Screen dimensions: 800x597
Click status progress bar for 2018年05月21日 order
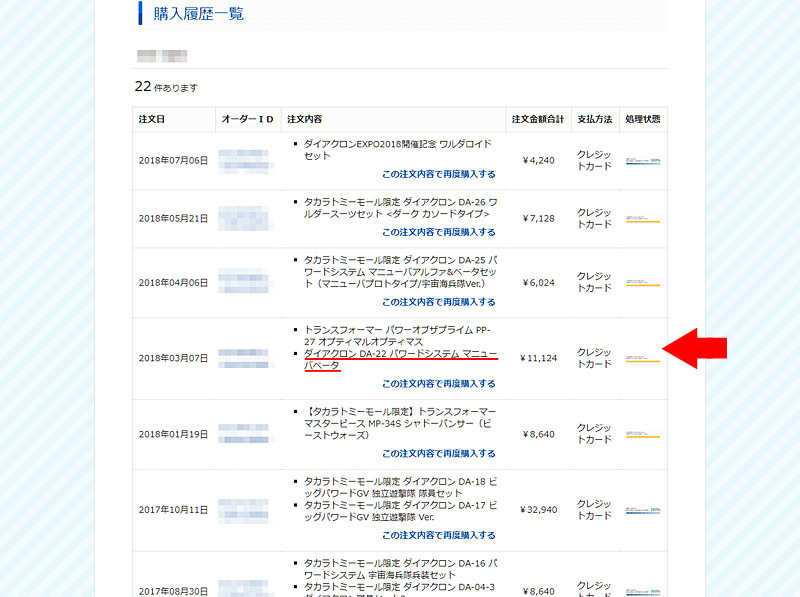(643, 219)
